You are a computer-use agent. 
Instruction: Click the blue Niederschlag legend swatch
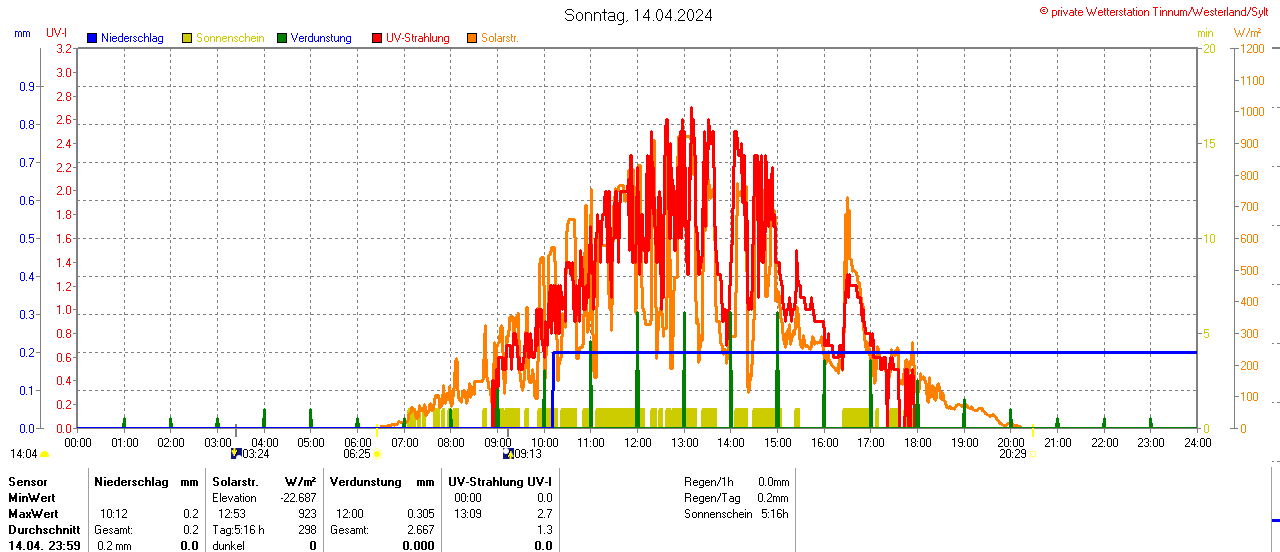[x=93, y=38]
